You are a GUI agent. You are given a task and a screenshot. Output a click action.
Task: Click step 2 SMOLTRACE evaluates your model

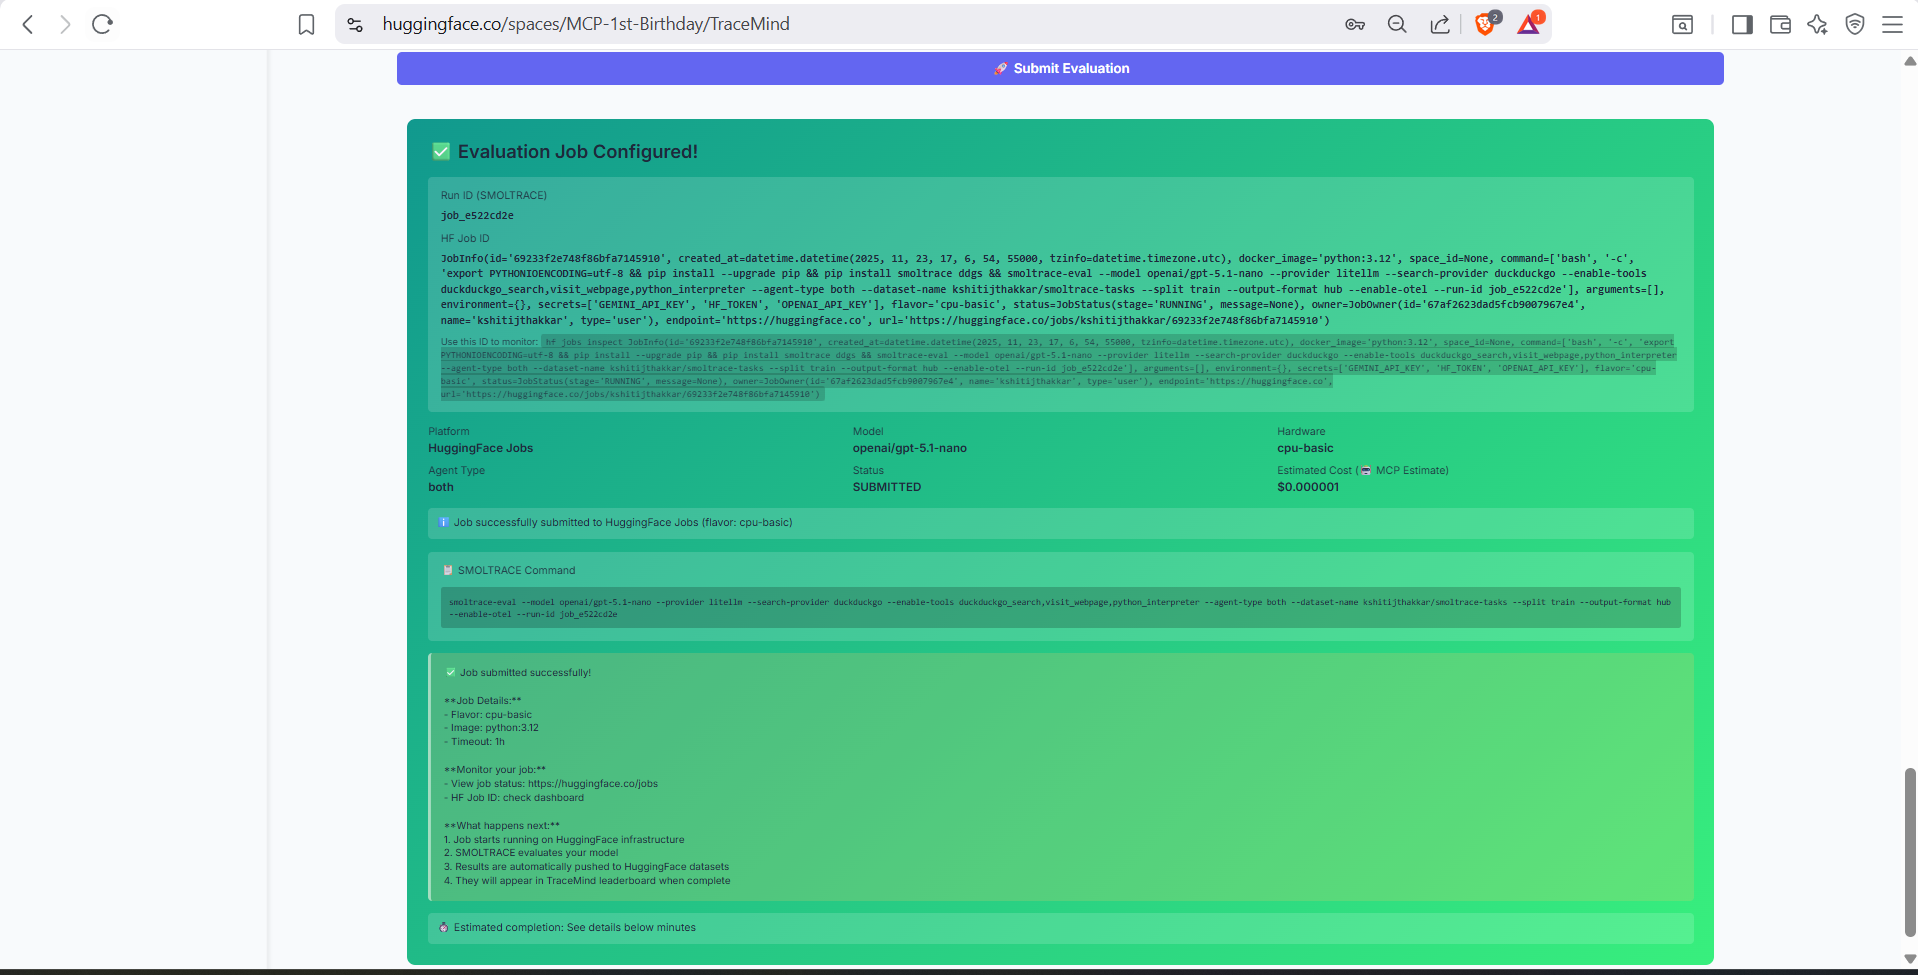click(x=531, y=853)
